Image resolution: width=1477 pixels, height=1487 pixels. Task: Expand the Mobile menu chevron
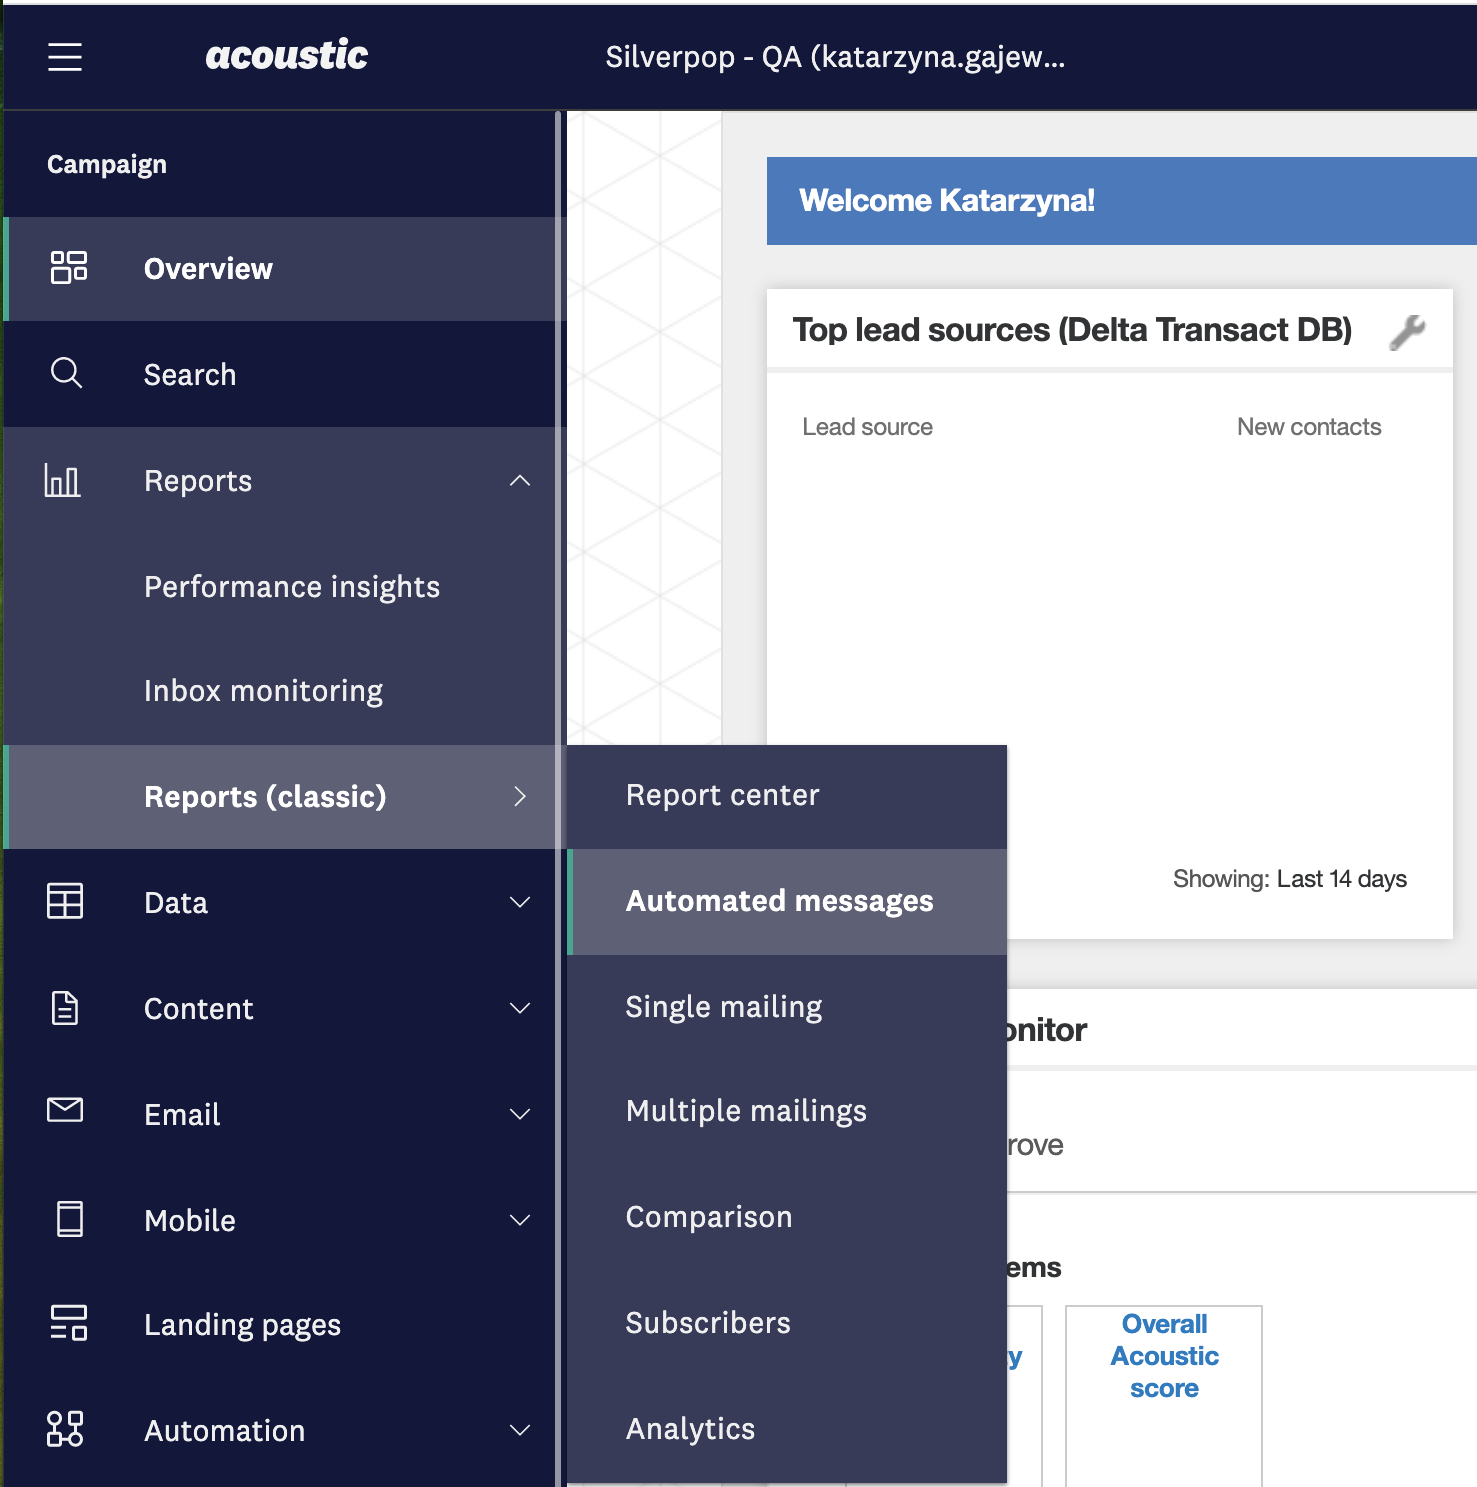tap(520, 1220)
